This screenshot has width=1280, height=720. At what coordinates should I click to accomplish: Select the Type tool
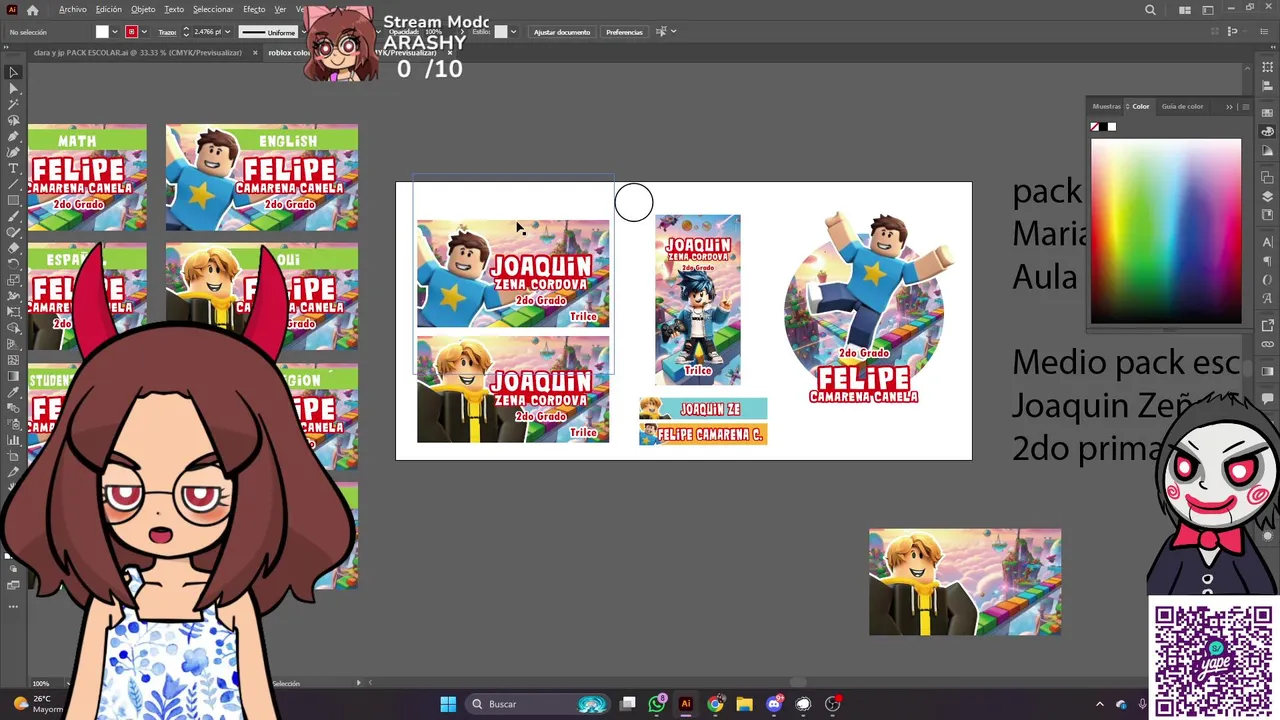tap(13, 168)
